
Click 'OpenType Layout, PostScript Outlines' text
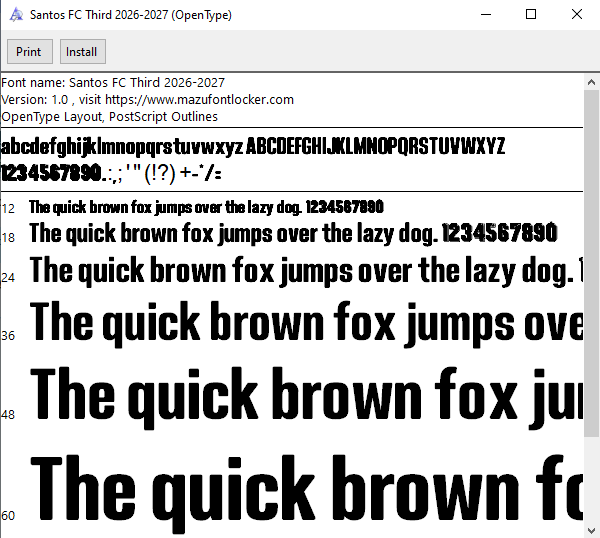click(x=109, y=116)
